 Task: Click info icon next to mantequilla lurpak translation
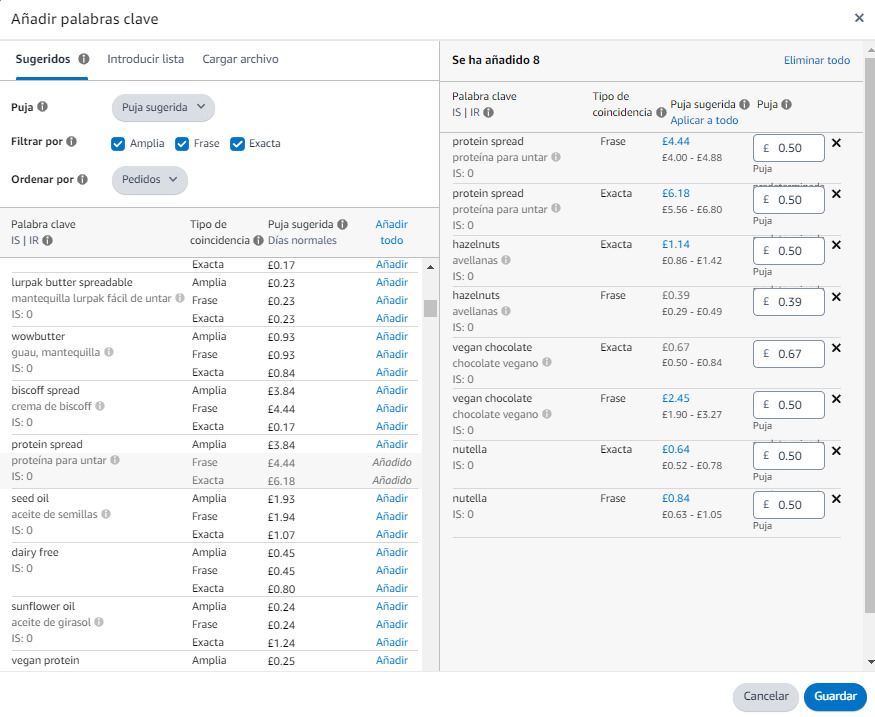[180, 298]
